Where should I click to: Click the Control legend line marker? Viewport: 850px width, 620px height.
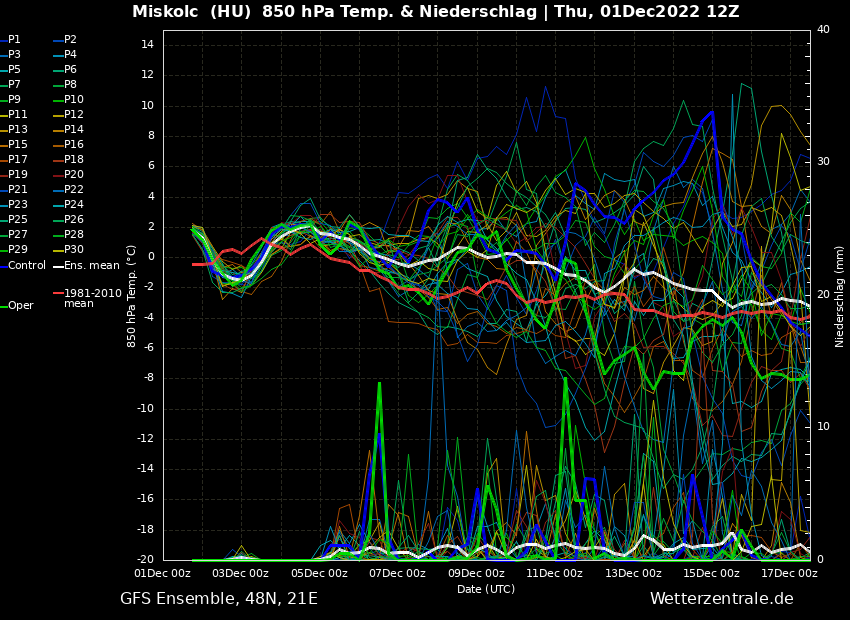[x=3, y=266]
